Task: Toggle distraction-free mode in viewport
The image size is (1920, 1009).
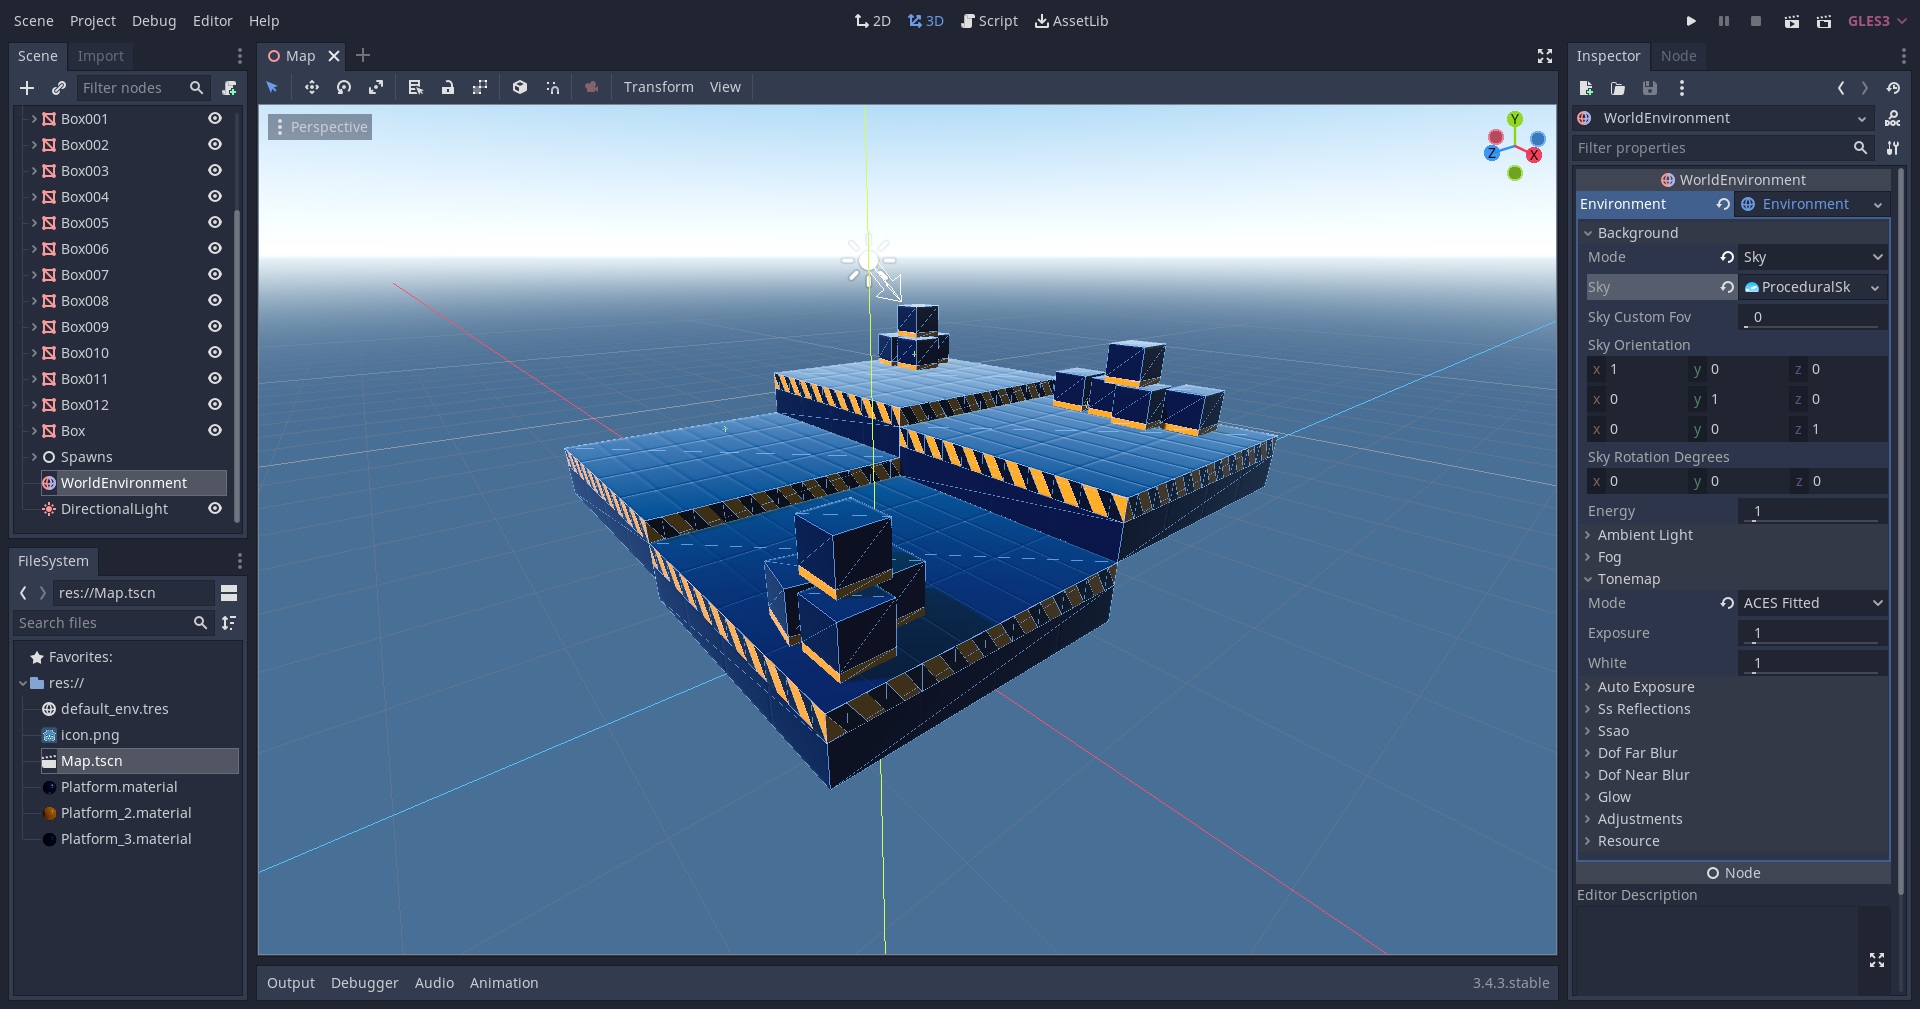Action: [x=1545, y=56]
